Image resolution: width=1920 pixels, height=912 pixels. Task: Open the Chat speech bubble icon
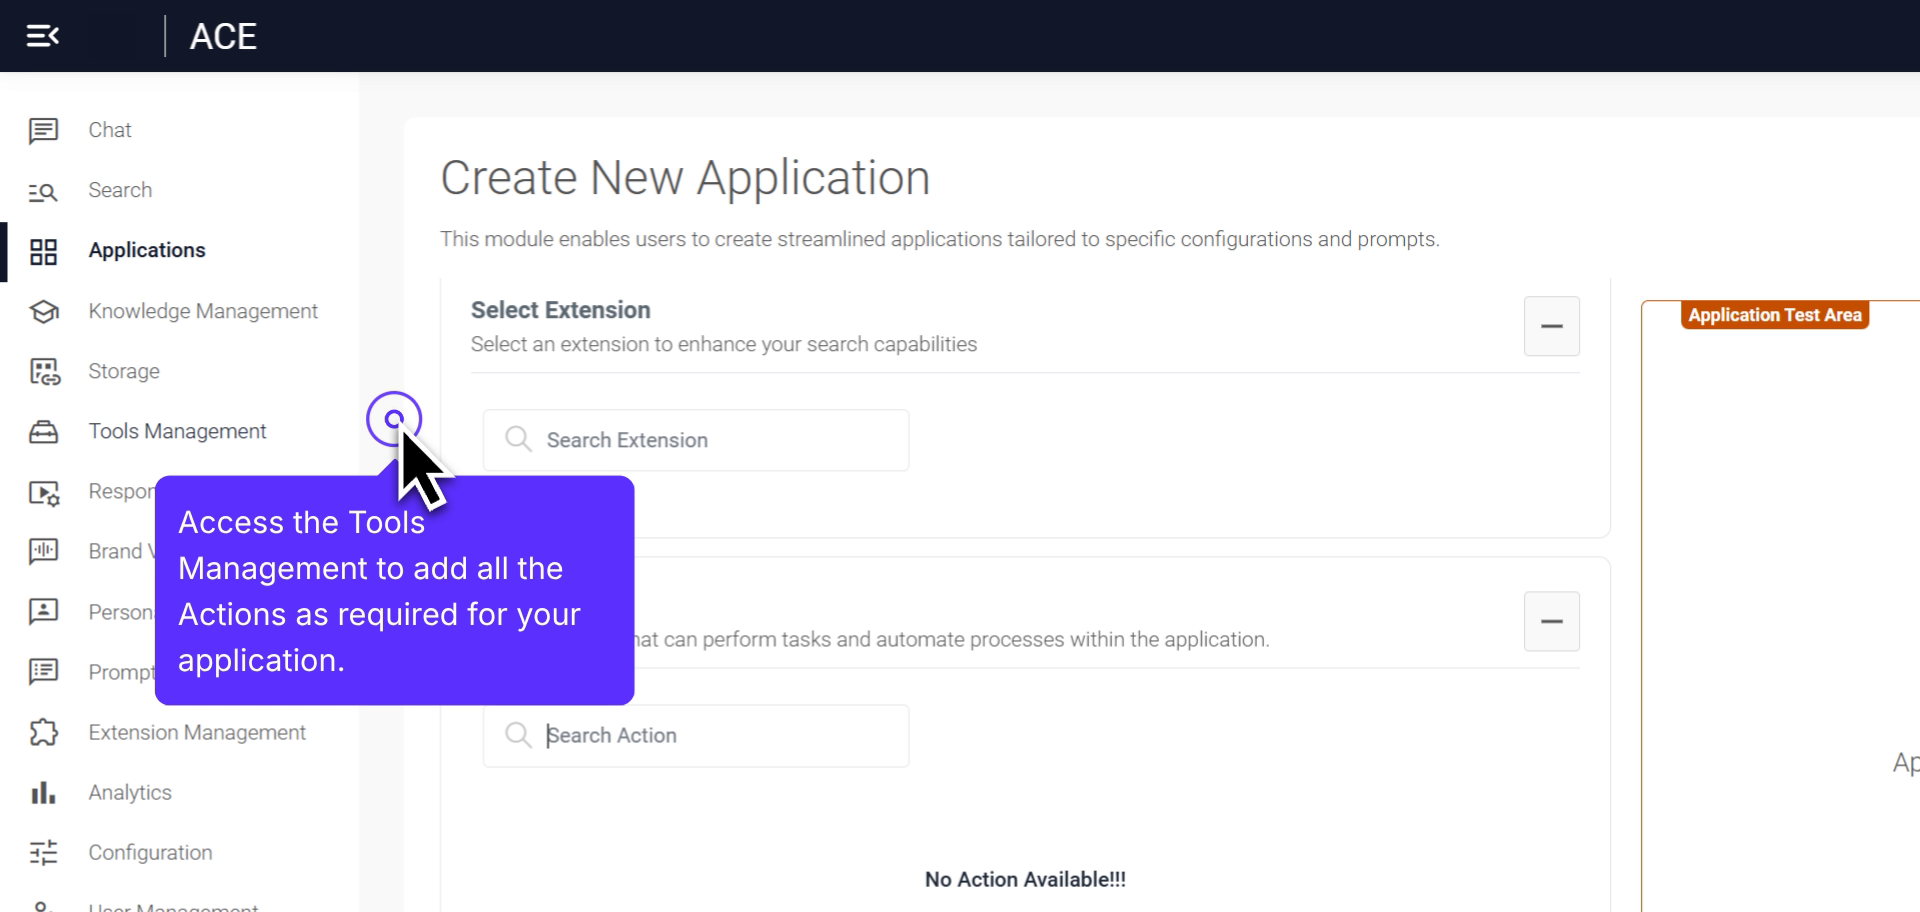pyautogui.click(x=43, y=130)
